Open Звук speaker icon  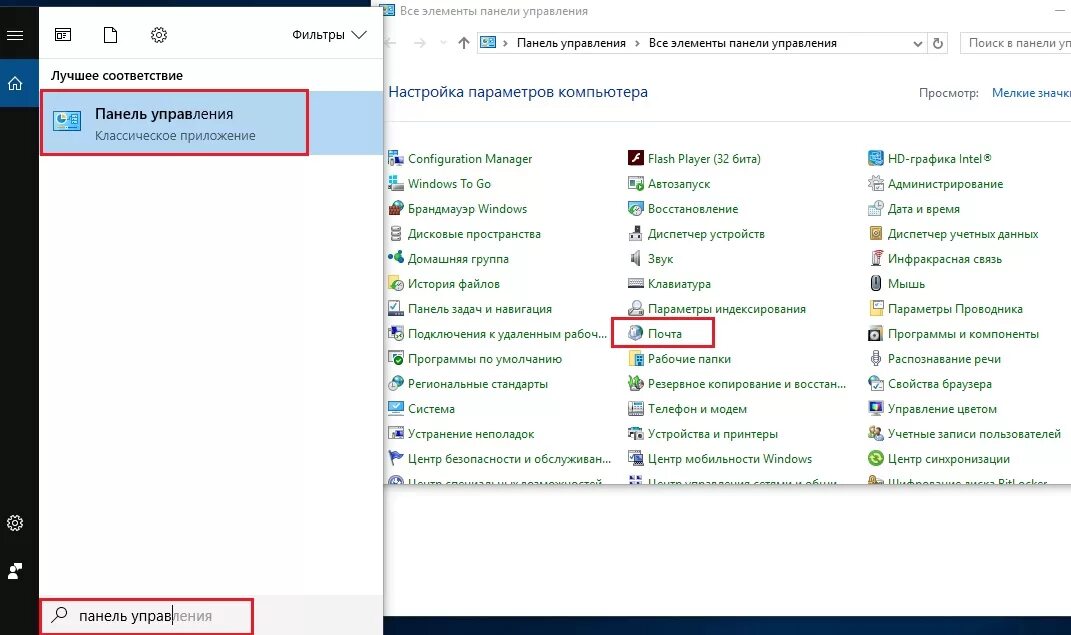coord(635,258)
